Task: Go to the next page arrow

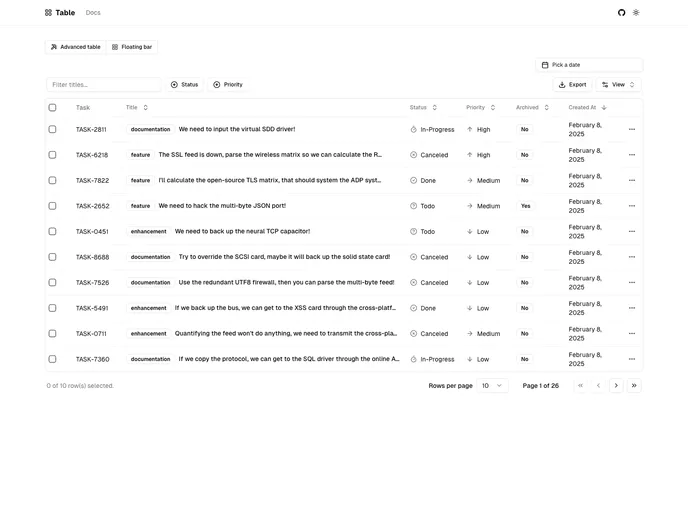Action: pyautogui.click(x=616, y=385)
